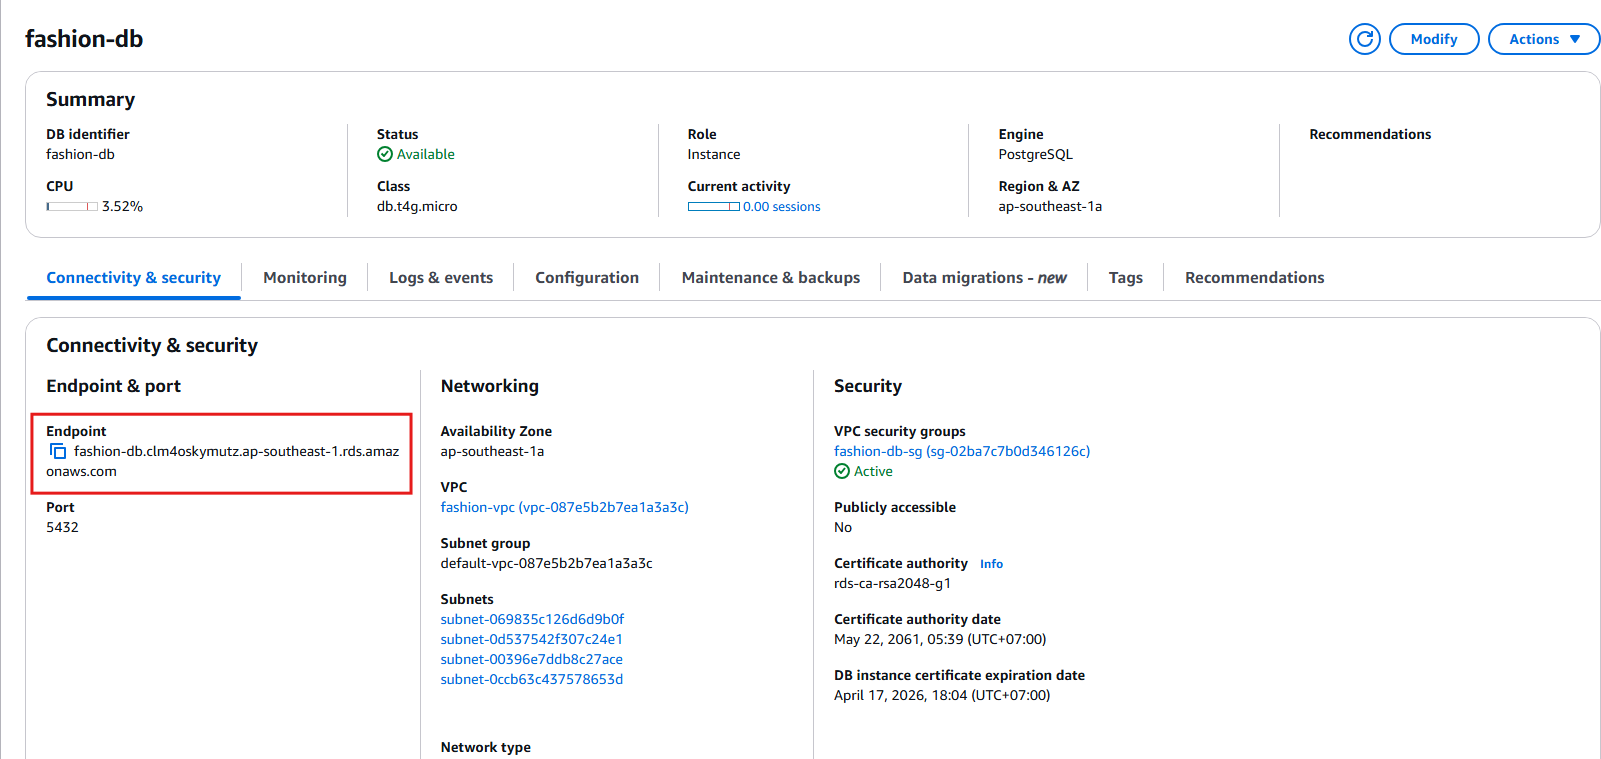The width and height of the screenshot is (1601, 759).
Task: Click the April 17, 2026 expiration date
Action: 942,695
